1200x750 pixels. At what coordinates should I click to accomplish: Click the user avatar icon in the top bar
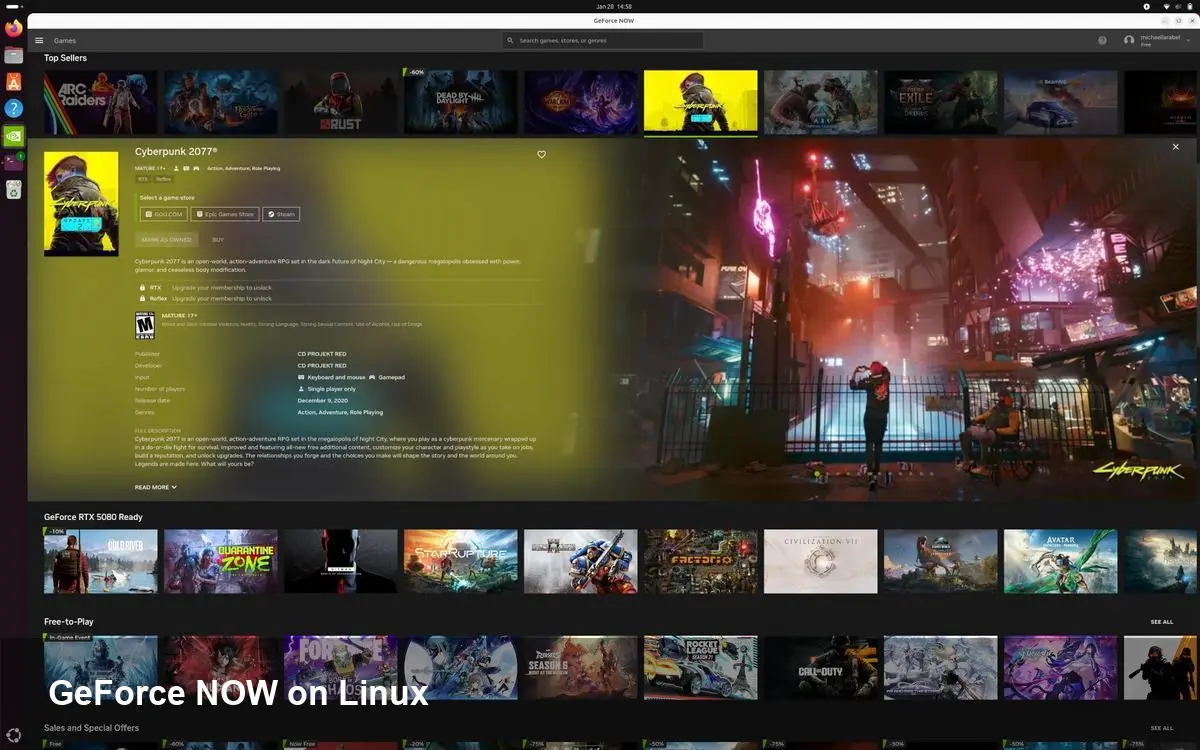[x=1129, y=39]
